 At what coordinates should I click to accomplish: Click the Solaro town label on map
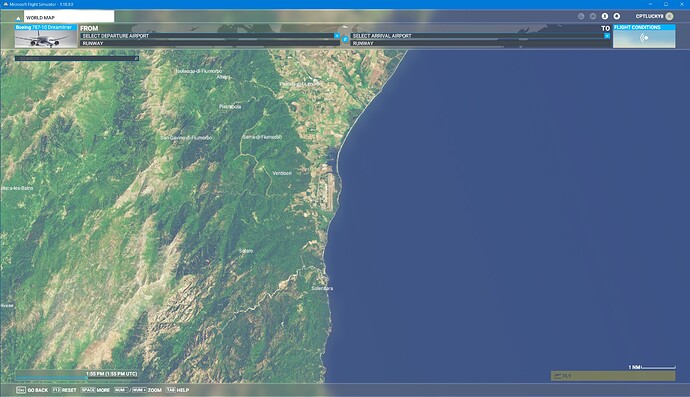click(246, 251)
